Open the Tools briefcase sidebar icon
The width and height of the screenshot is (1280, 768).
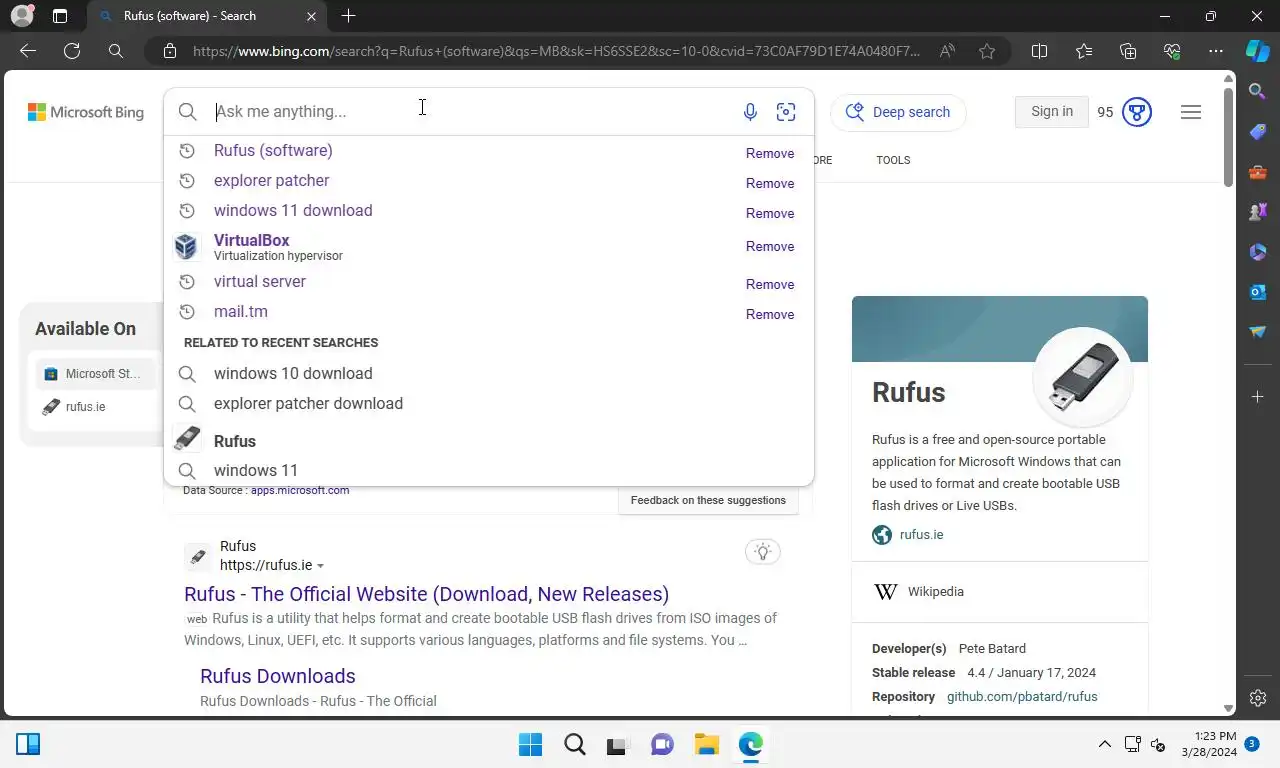pos(1258,172)
